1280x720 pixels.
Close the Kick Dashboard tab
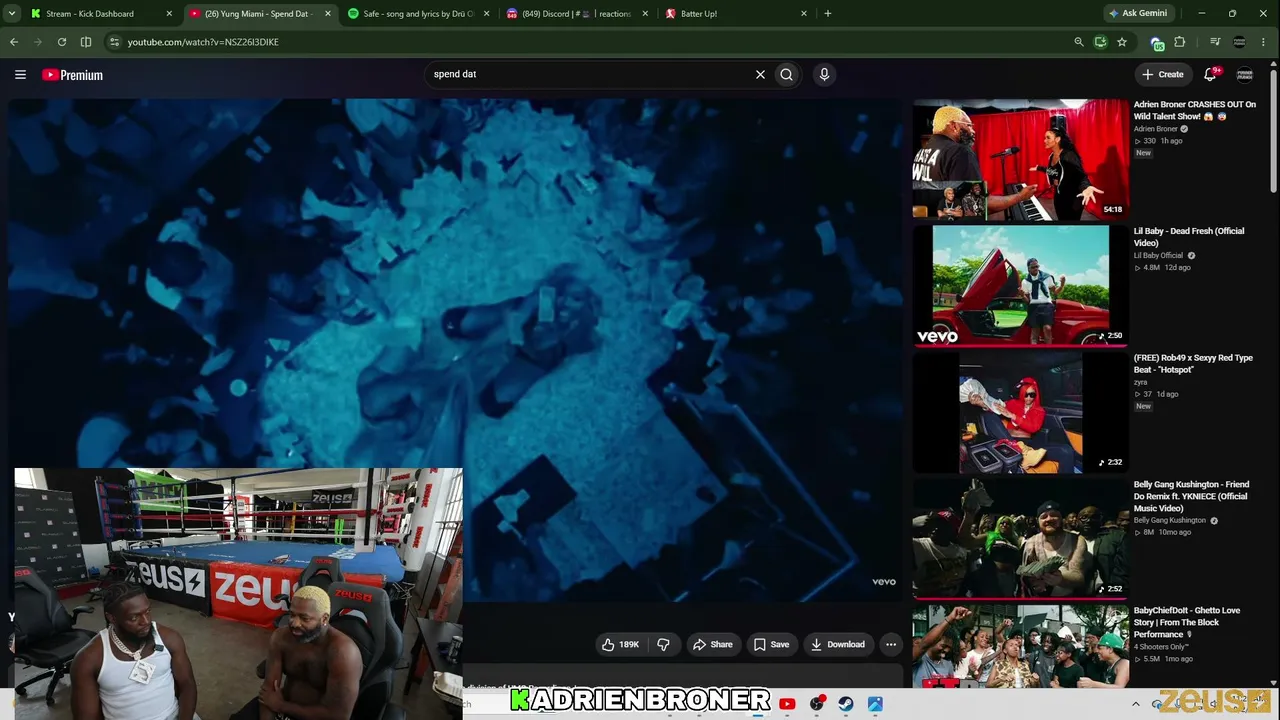pos(168,14)
